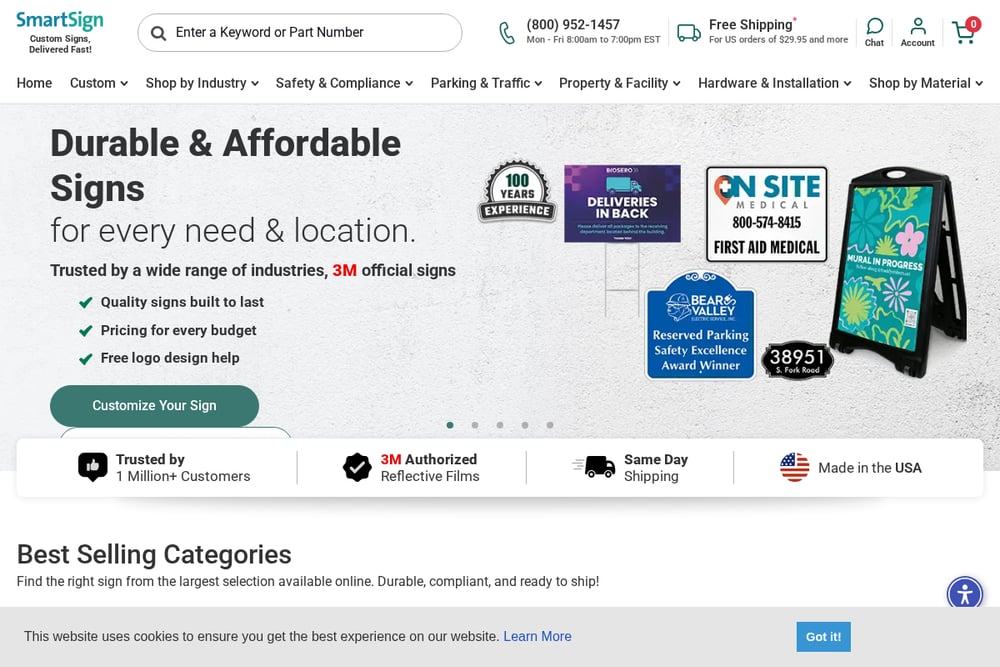The image size is (1000, 667).
Task: Select the fourth carousel slide dot
Action: pyautogui.click(x=525, y=425)
